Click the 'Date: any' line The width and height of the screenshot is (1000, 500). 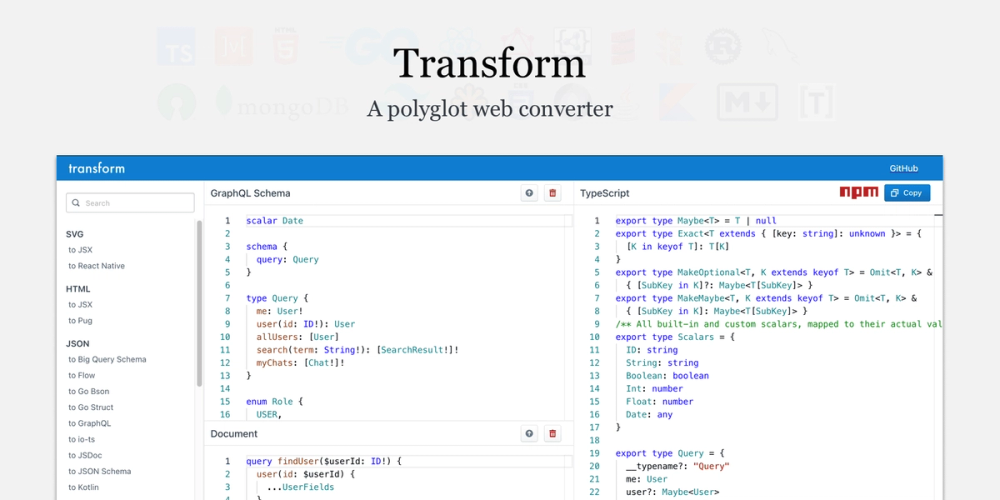point(649,415)
